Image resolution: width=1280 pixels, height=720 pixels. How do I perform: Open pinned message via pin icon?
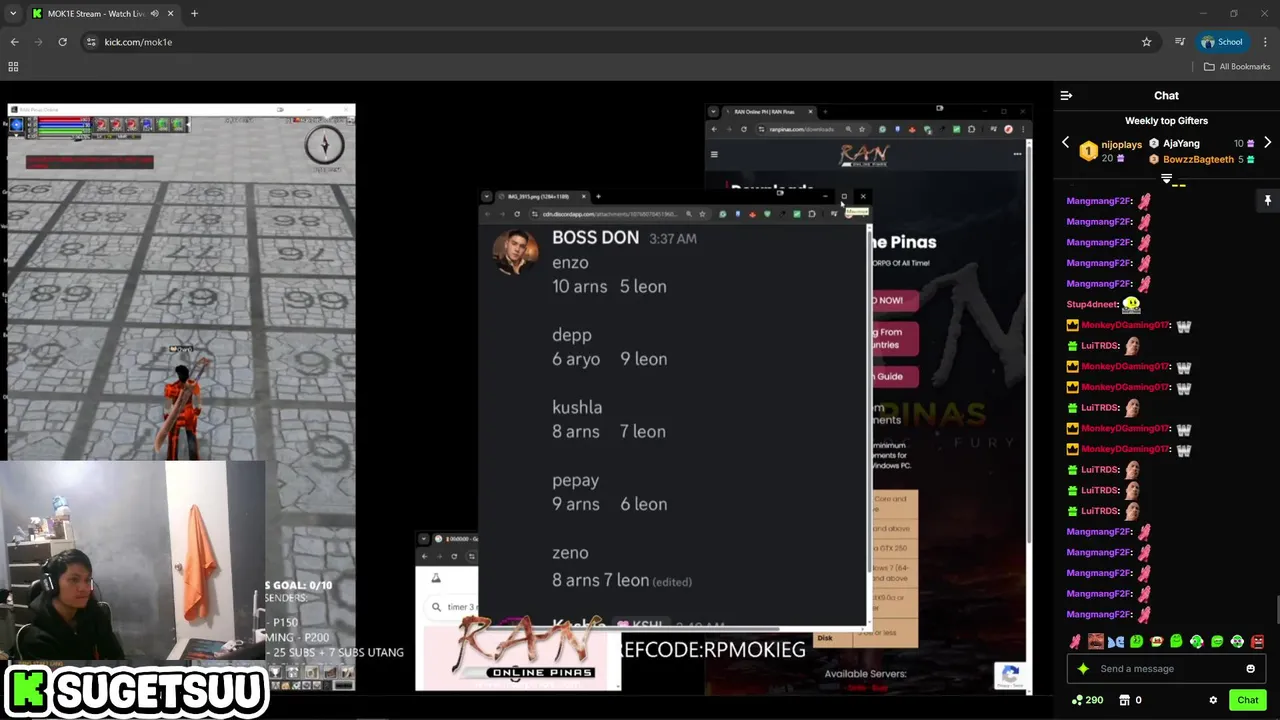(x=1267, y=200)
